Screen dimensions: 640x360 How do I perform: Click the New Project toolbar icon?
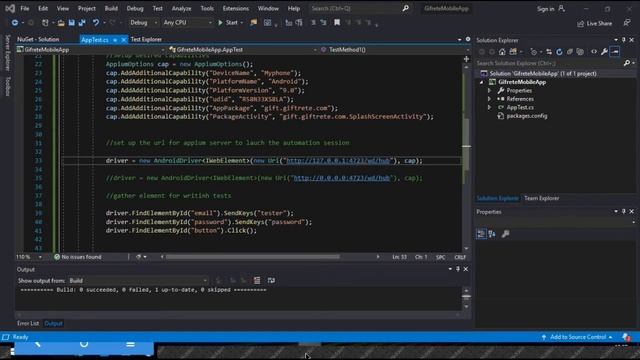(x=45, y=23)
